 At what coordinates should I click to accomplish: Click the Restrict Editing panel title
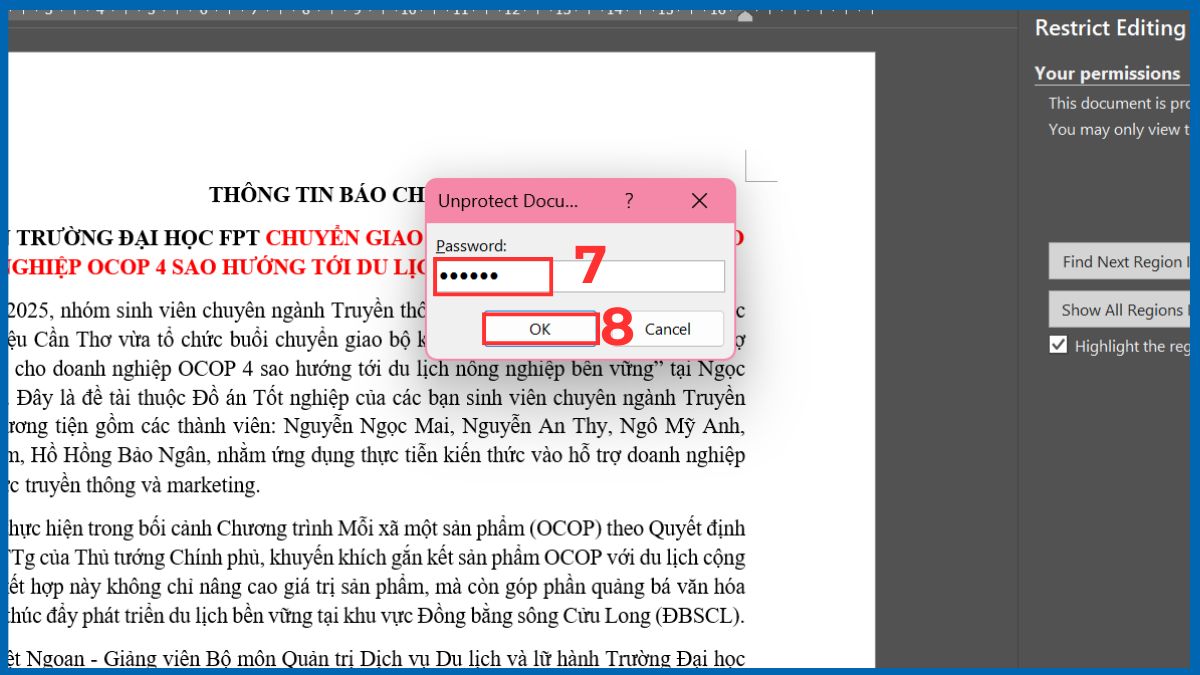(x=1110, y=28)
